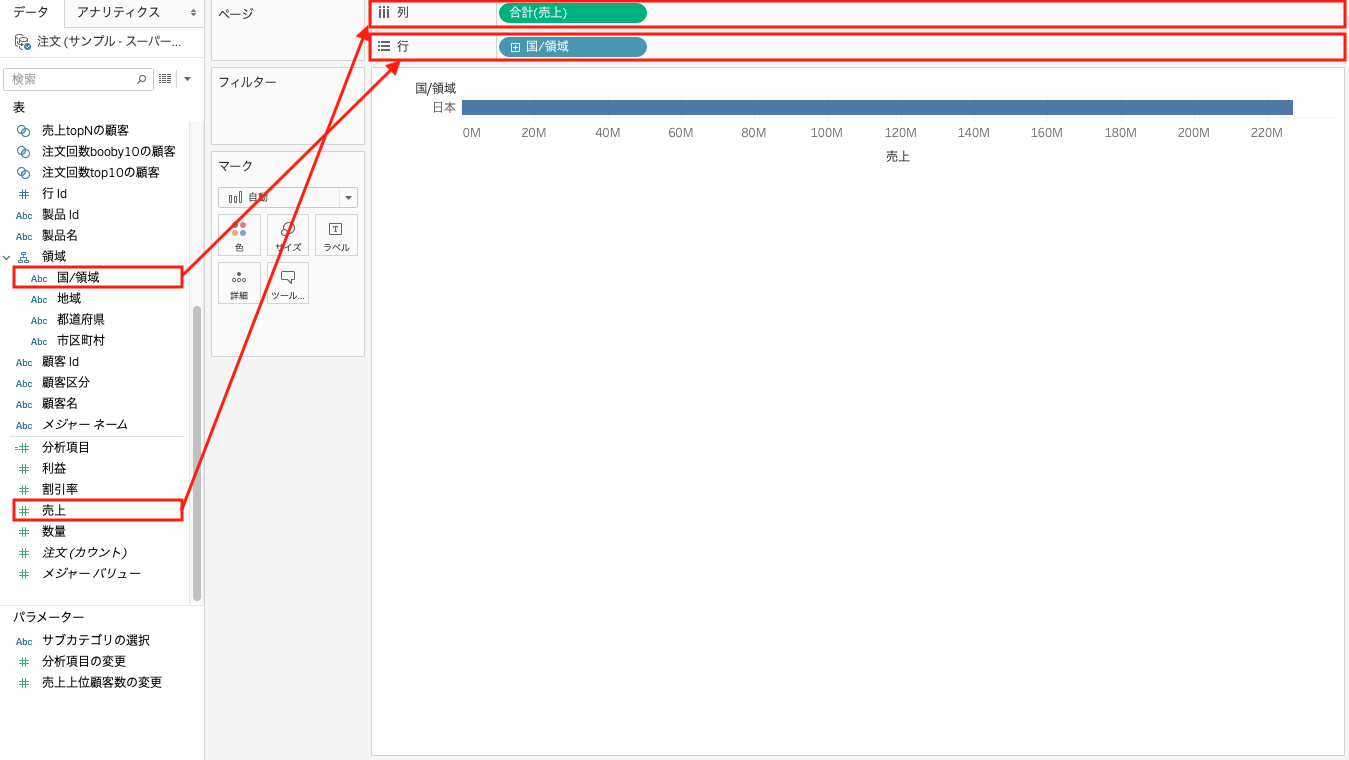The image size is (1349, 760).
Task: Click the パラメーター section header
Action: pos(49,617)
